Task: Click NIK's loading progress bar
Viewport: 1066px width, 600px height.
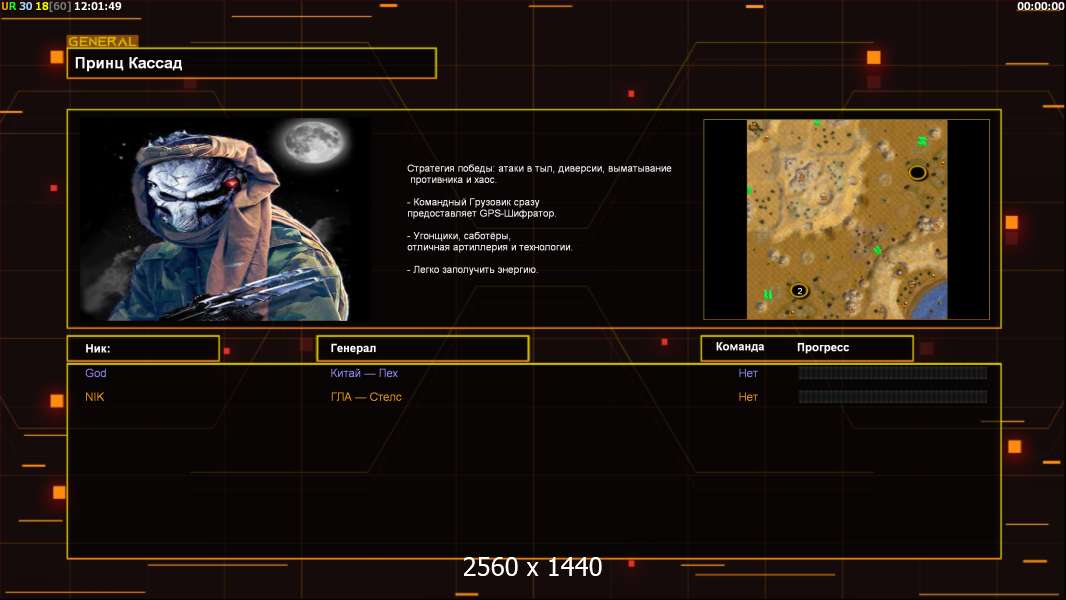Action: tap(893, 397)
